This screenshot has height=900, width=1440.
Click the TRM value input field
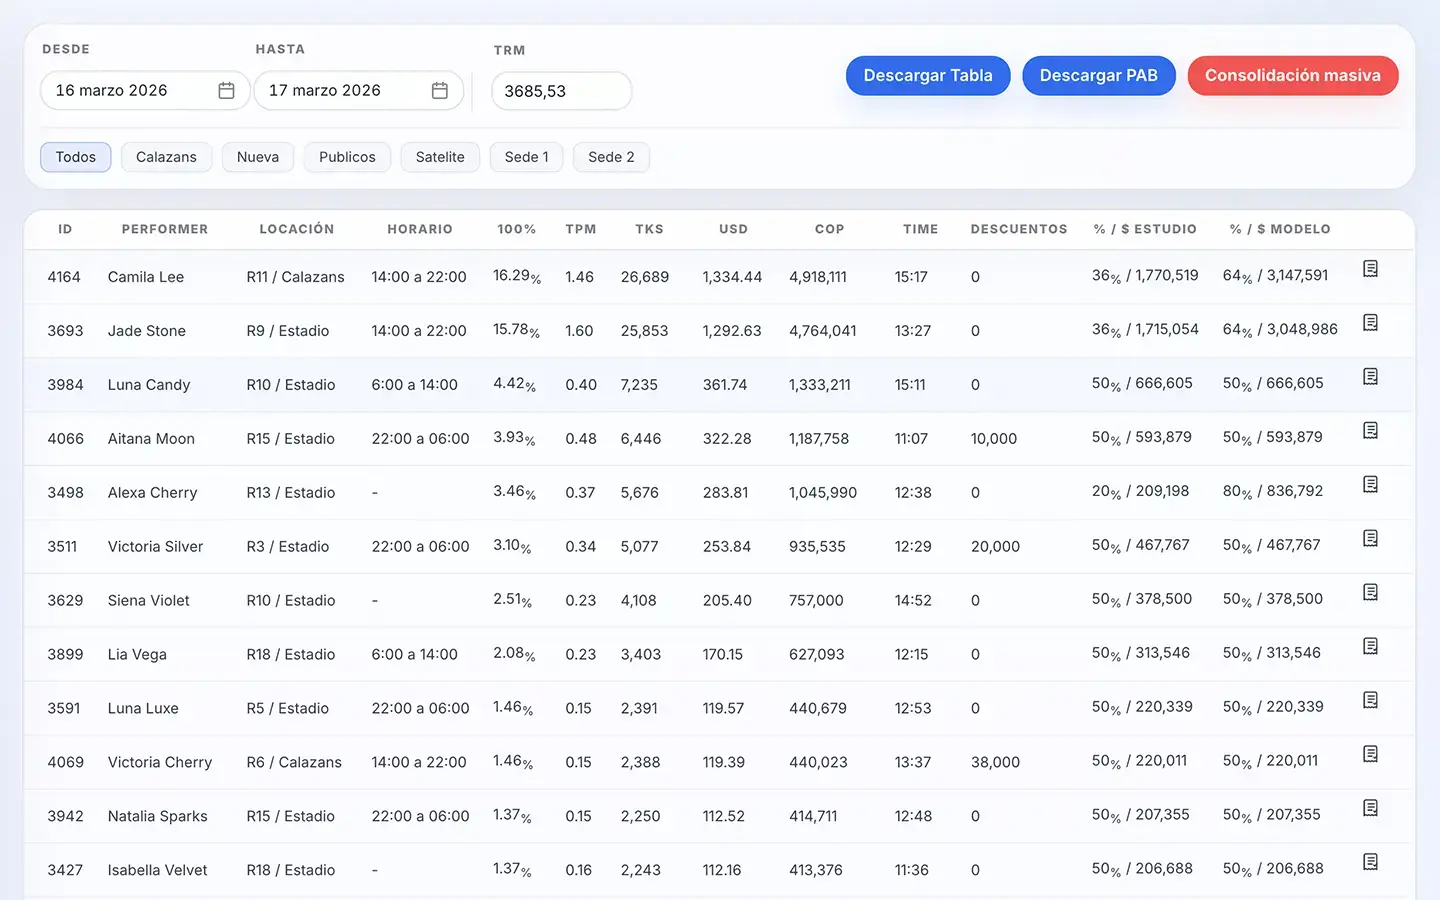(x=561, y=90)
